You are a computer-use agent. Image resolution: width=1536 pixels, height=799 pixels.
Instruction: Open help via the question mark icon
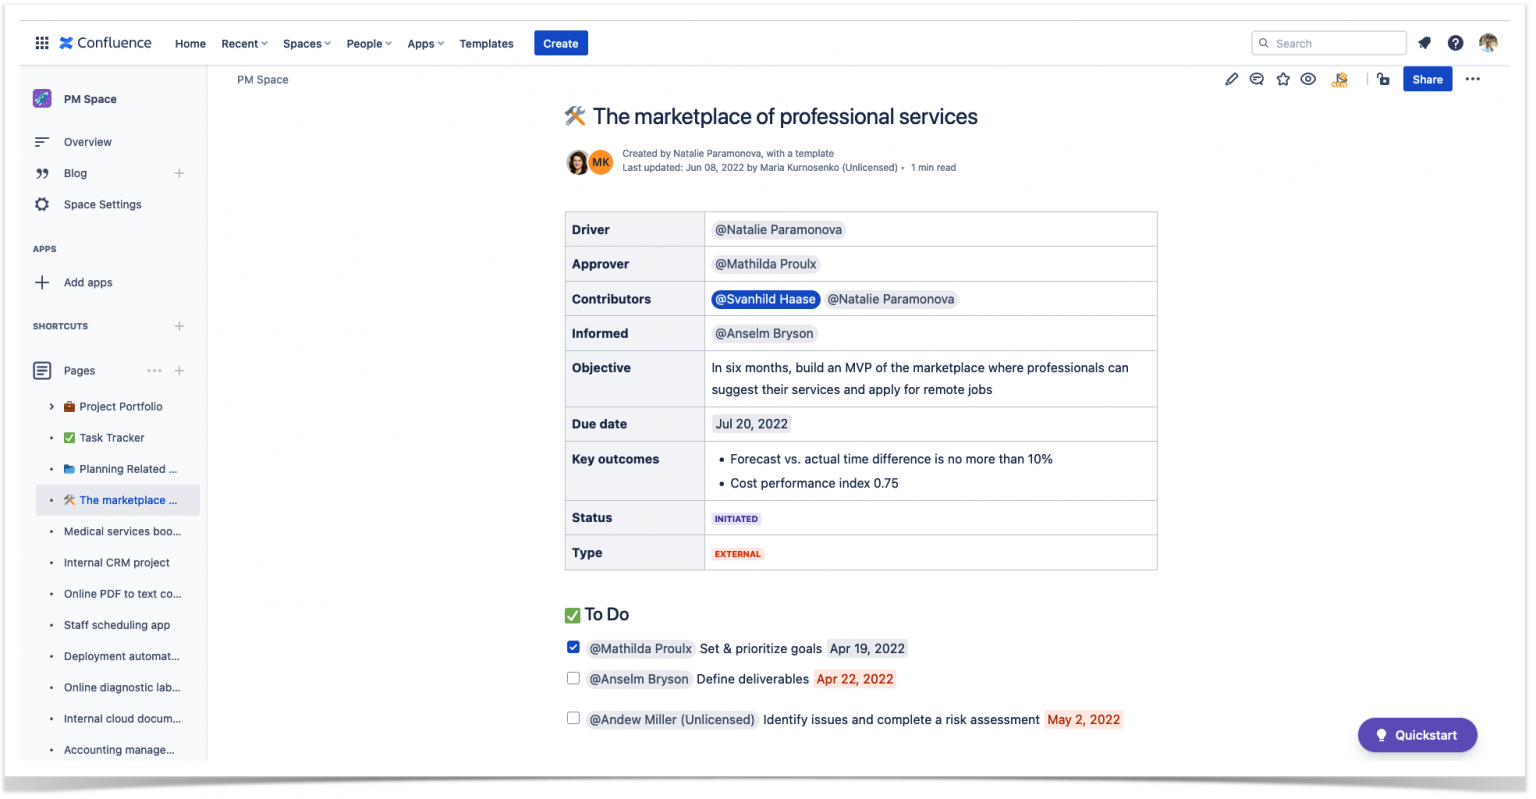coord(1455,43)
